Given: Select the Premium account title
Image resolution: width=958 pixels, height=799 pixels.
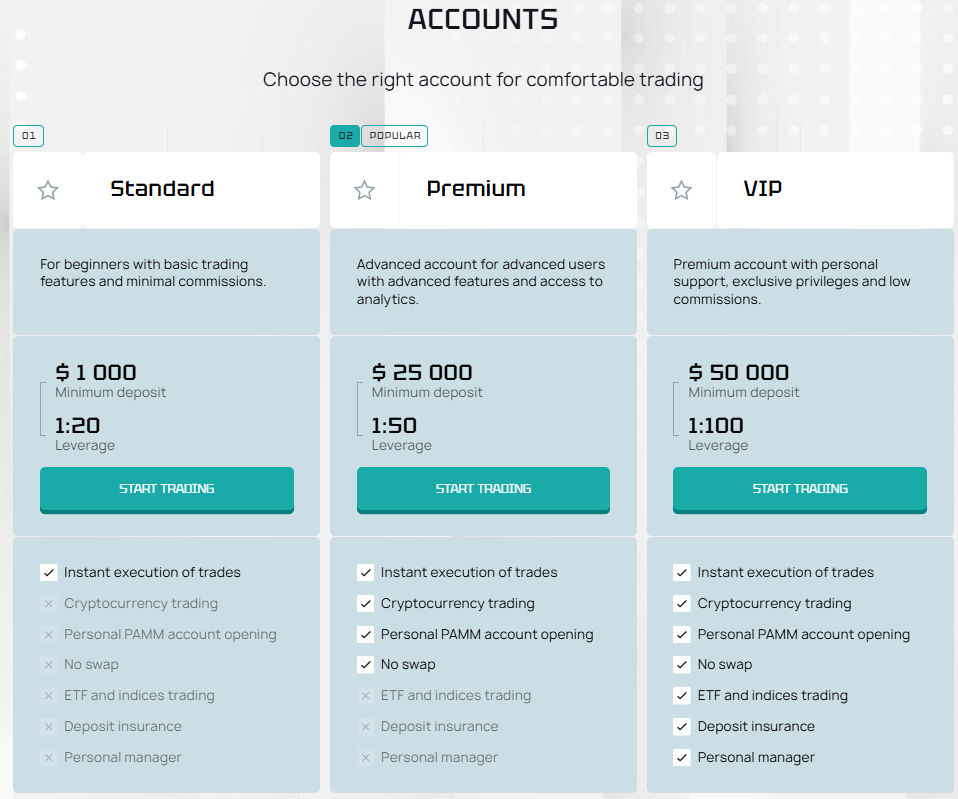Looking at the screenshot, I should (x=476, y=189).
